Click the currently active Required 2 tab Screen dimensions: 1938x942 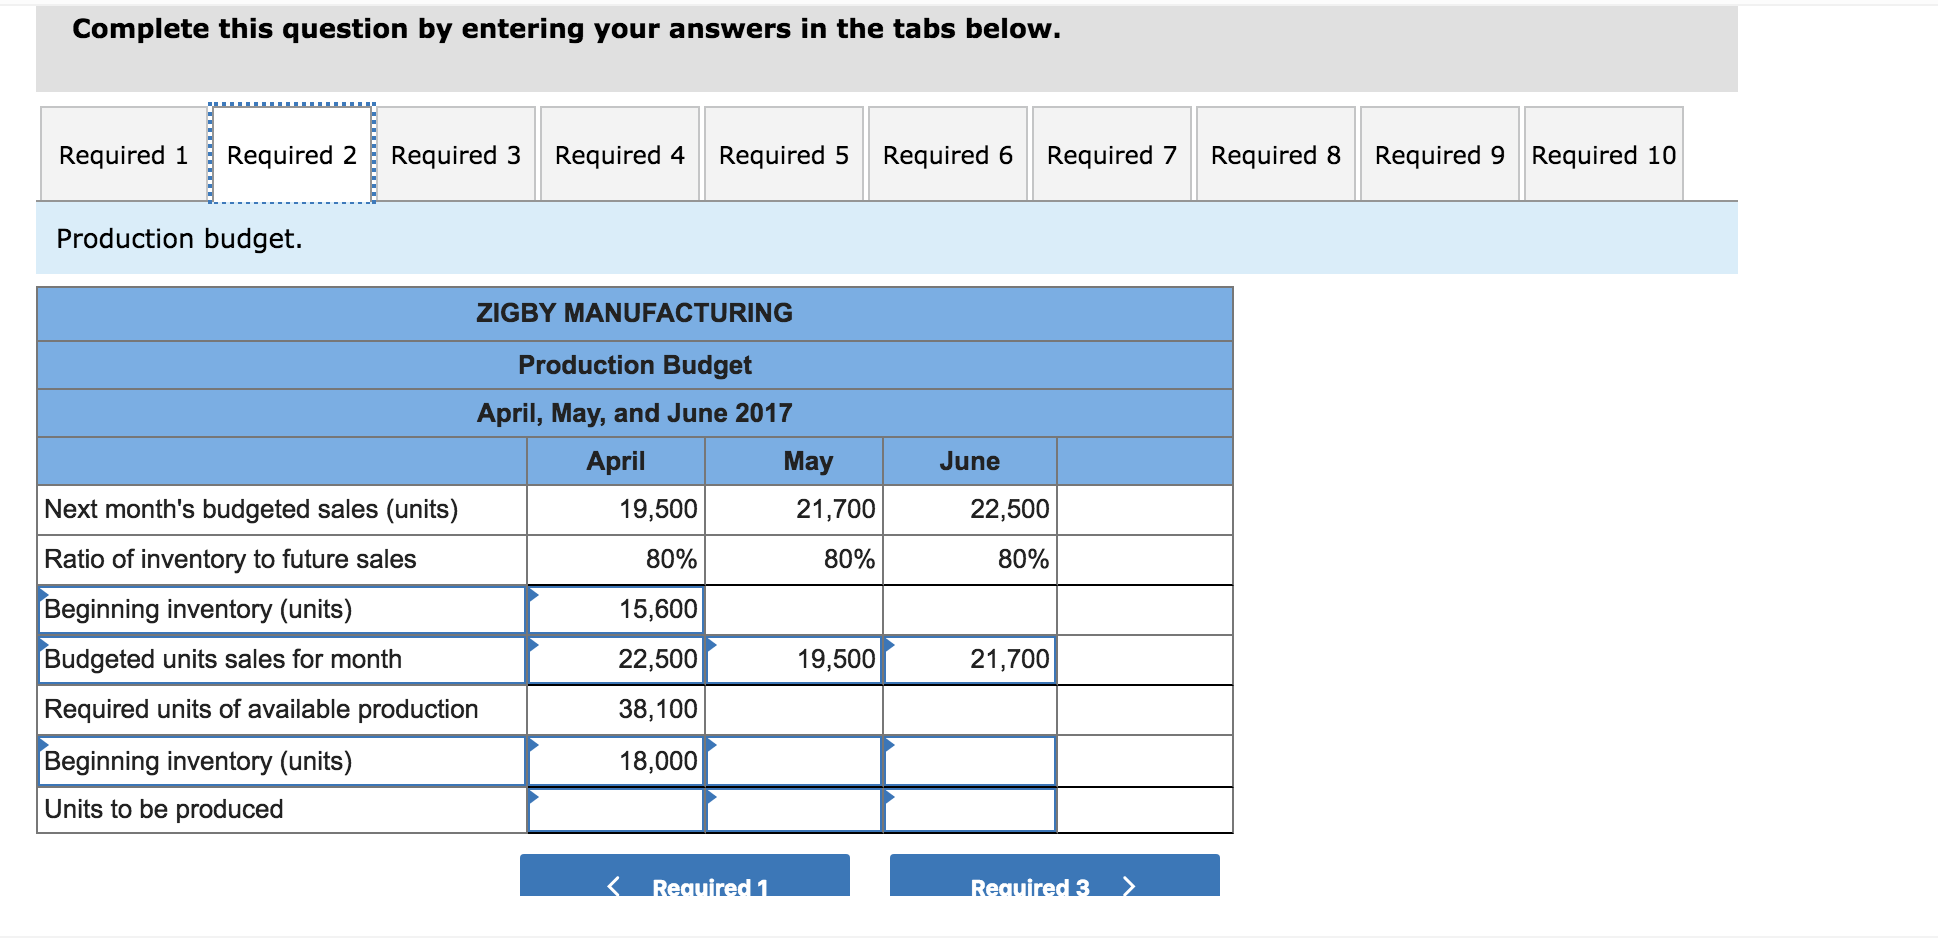(290, 155)
